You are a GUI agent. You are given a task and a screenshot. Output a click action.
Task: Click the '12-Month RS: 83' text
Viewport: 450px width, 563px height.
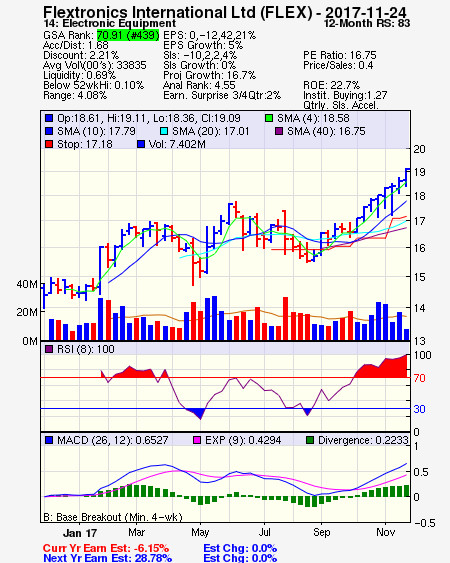coord(367,23)
